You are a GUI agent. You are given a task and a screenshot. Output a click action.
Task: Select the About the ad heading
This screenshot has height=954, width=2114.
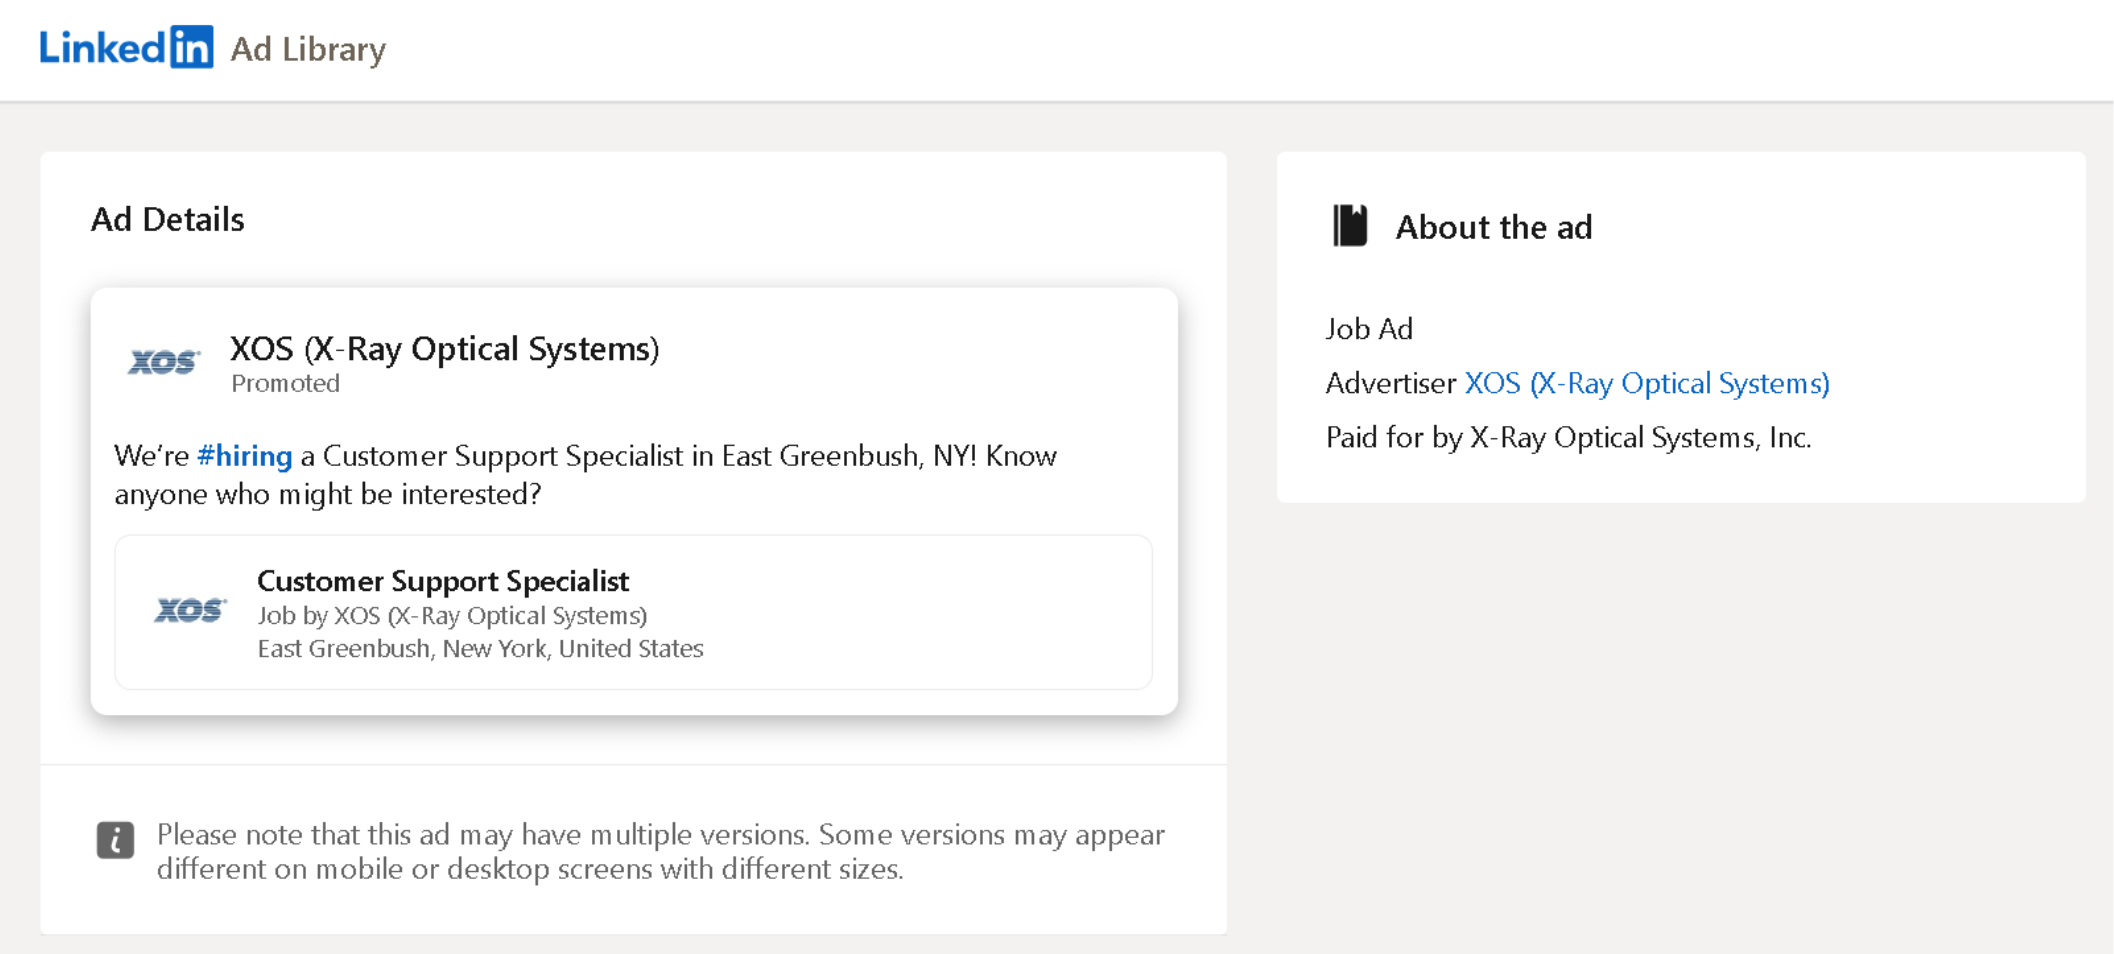tap(1493, 227)
